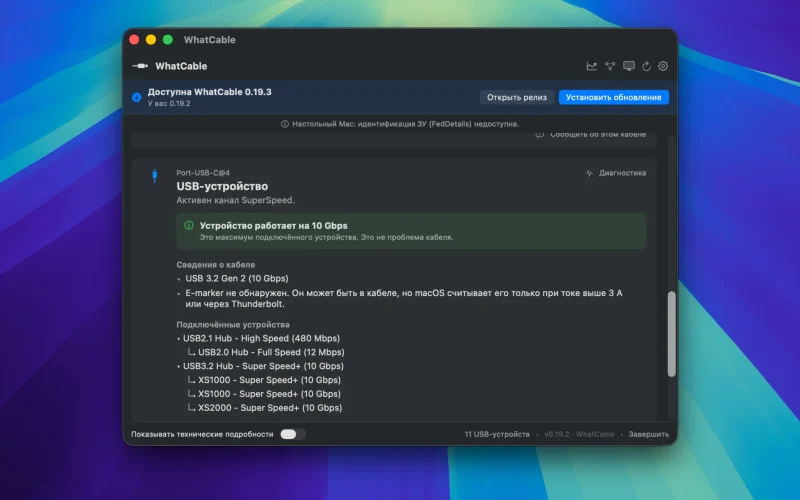Open Диагностика for Port-USB-C@4
This screenshot has height=500, width=800.
(616, 173)
